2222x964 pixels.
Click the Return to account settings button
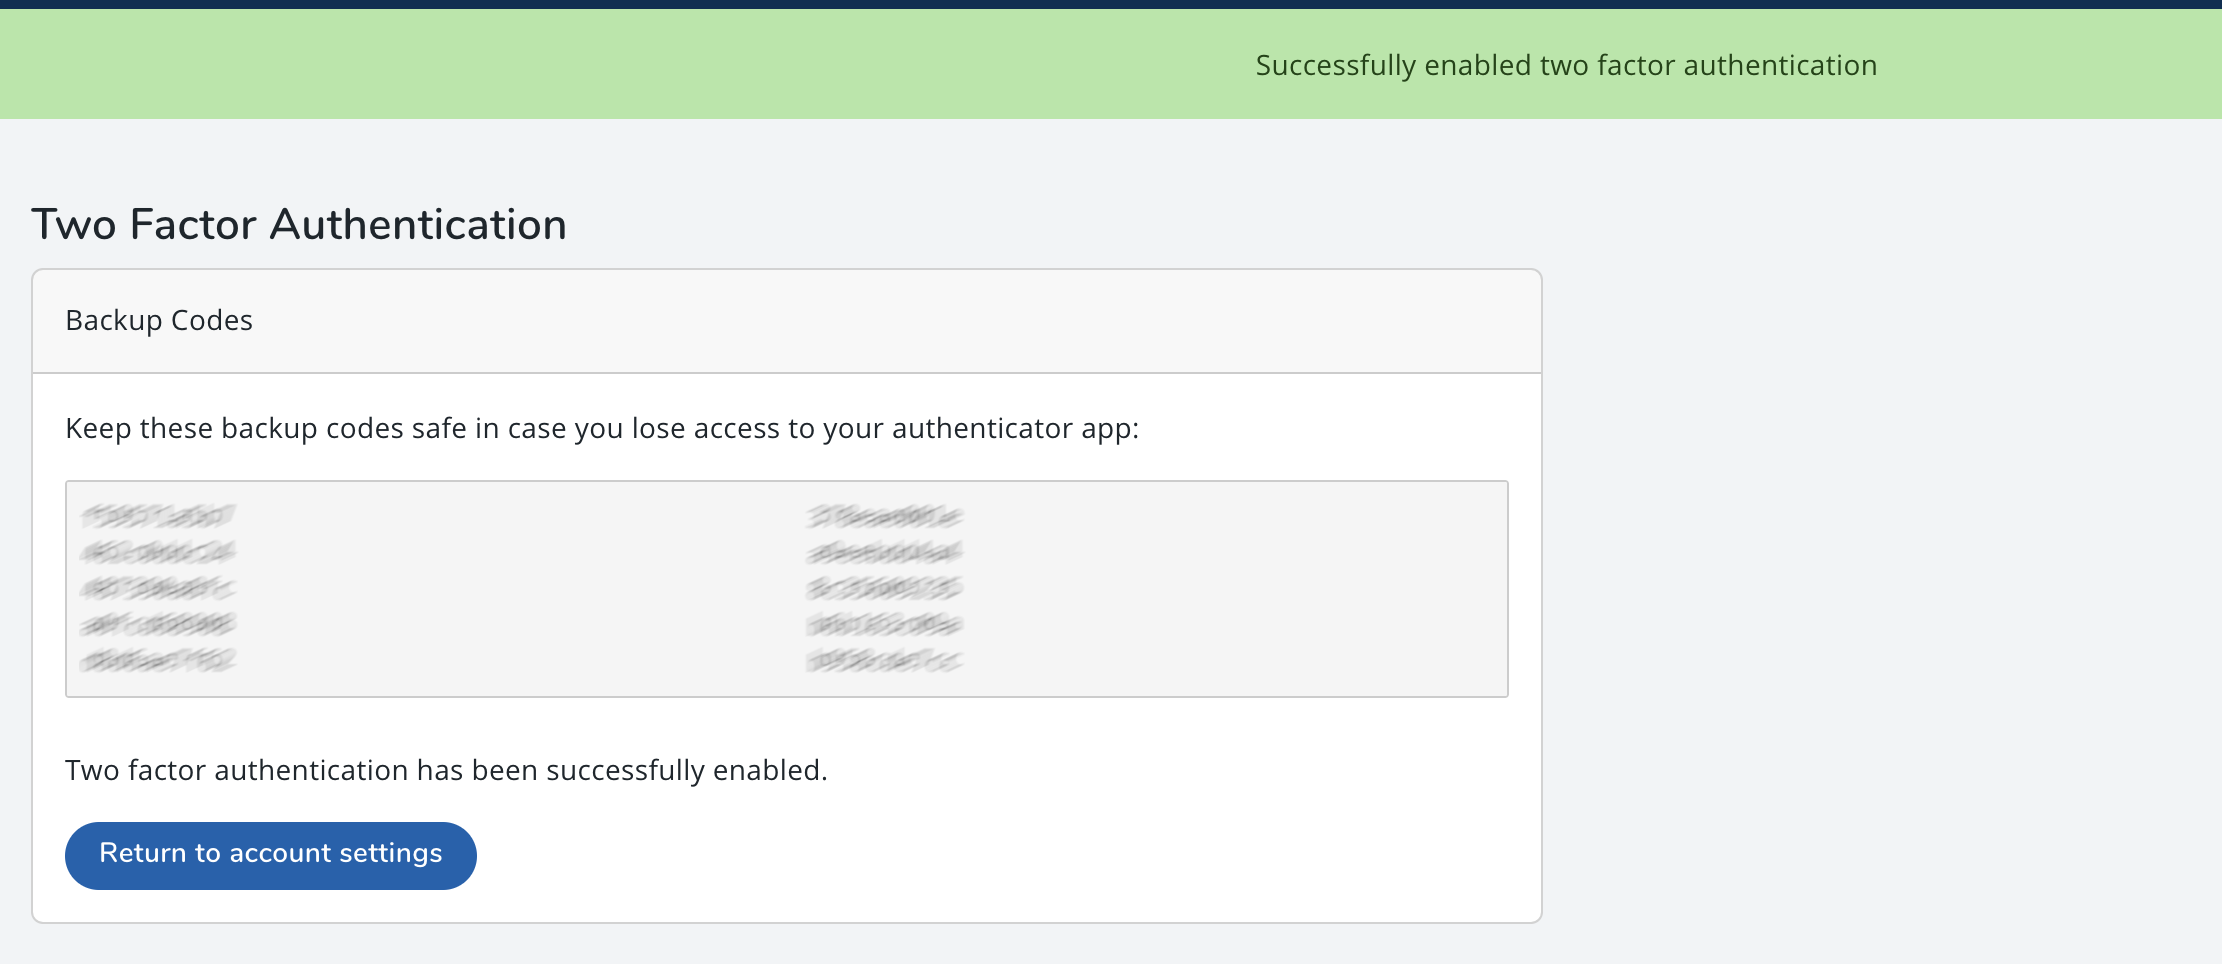pyautogui.click(x=270, y=855)
